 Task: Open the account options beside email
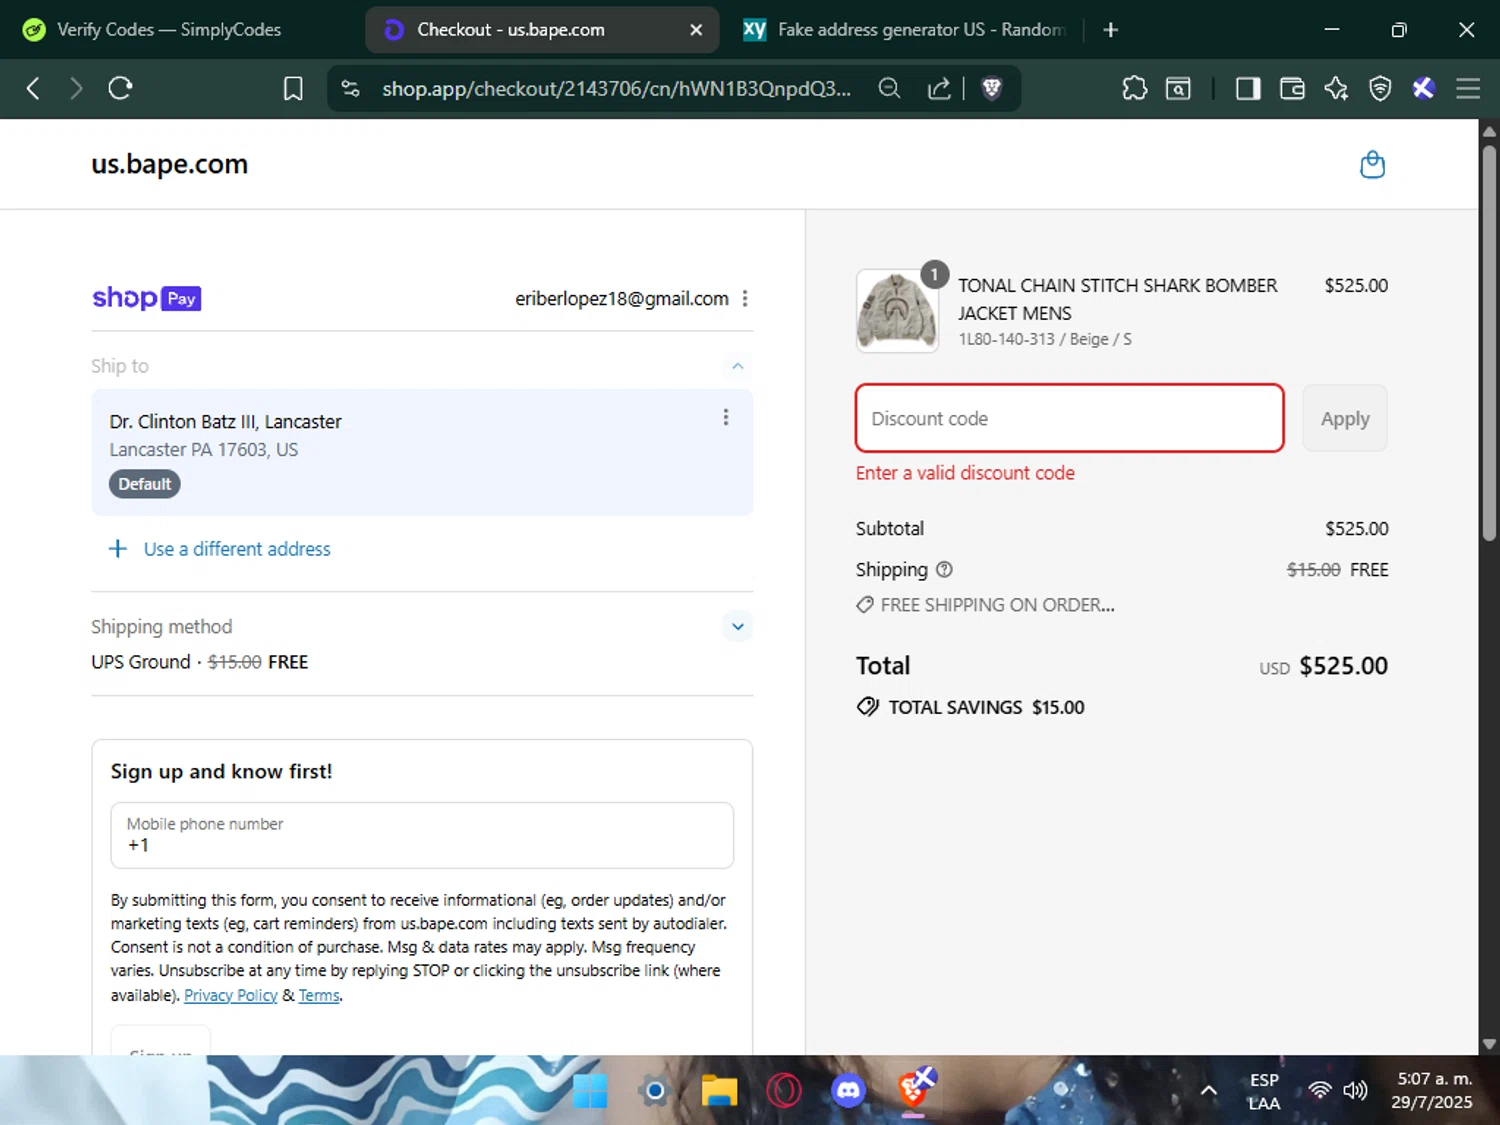point(745,298)
